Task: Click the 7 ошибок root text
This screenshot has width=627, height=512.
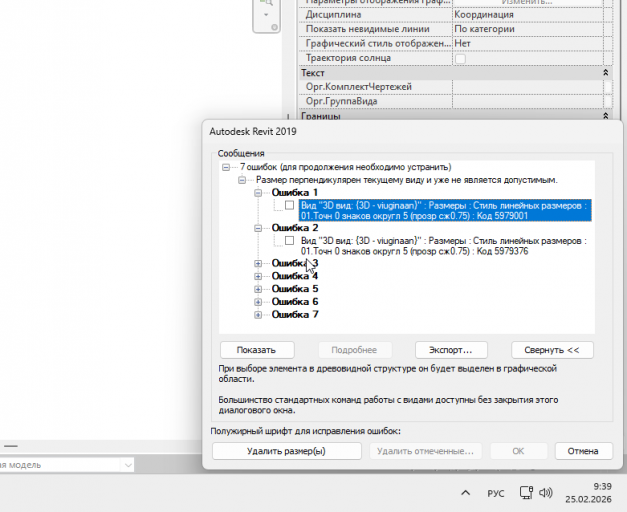Action: pos(346,167)
